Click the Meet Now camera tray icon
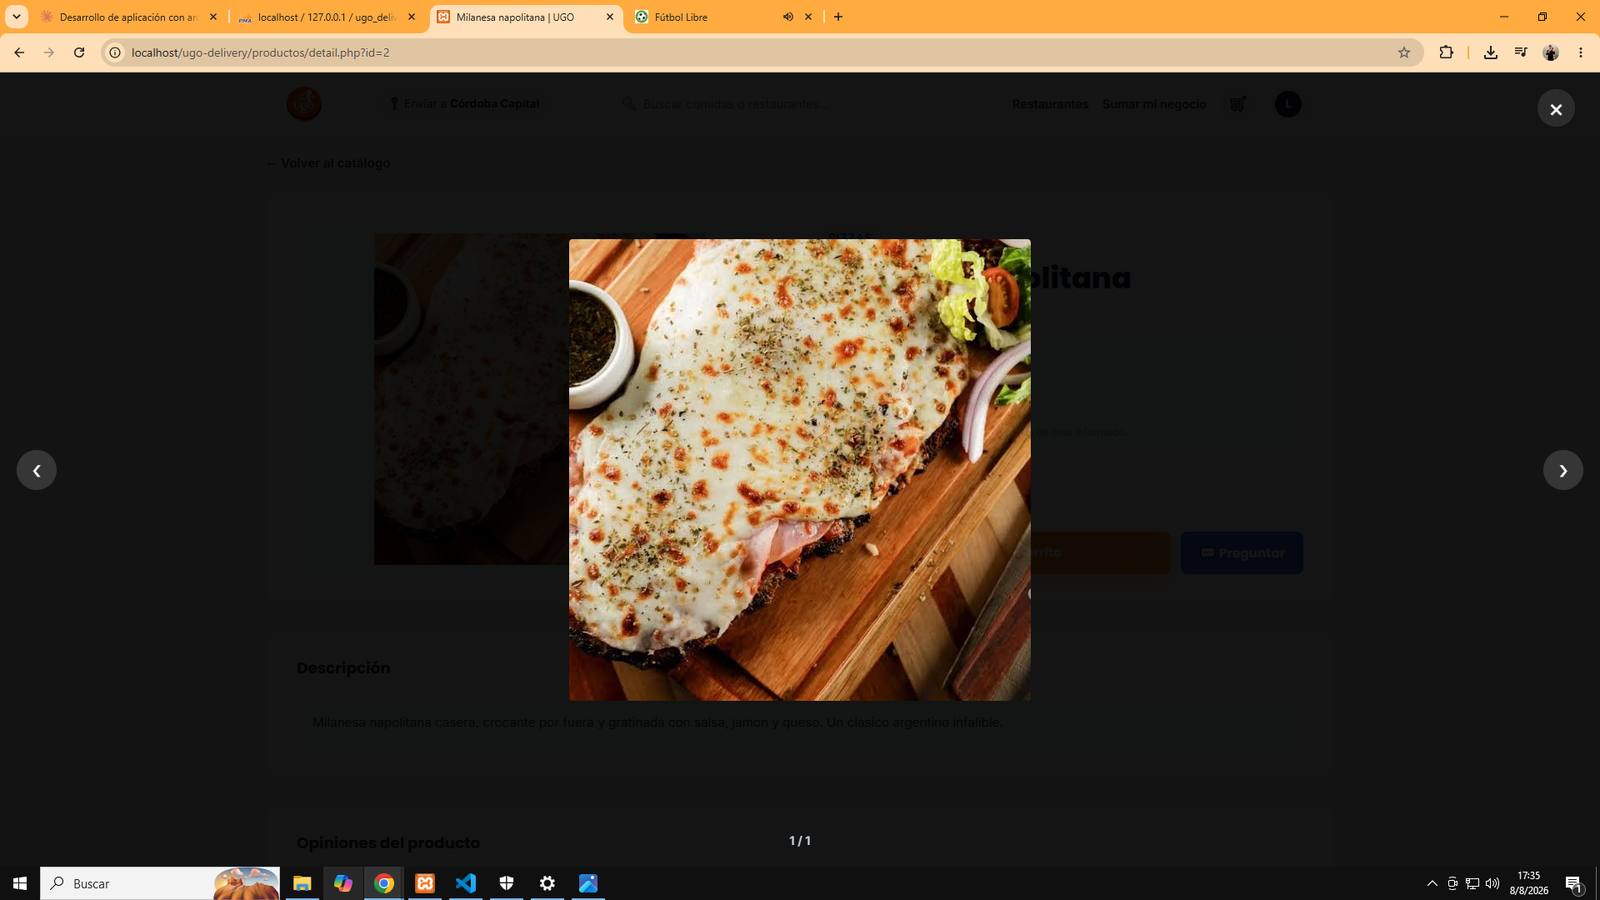Screen dimensions: 1600x900 [x=1453, y=883]
